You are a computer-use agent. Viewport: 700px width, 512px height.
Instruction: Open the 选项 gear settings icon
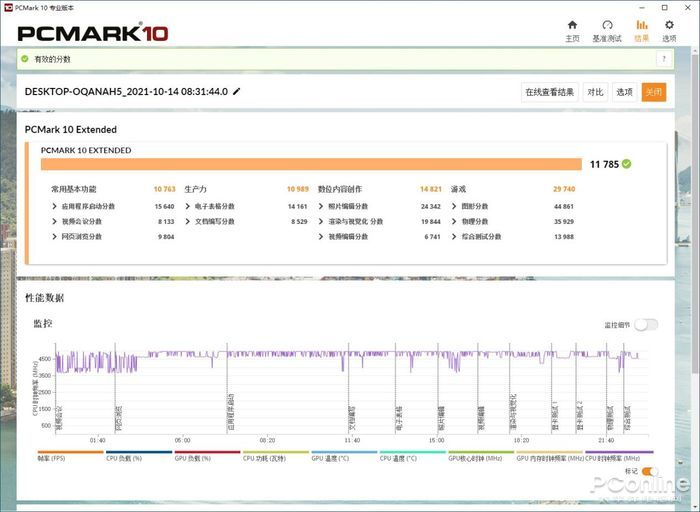point(669,25)
